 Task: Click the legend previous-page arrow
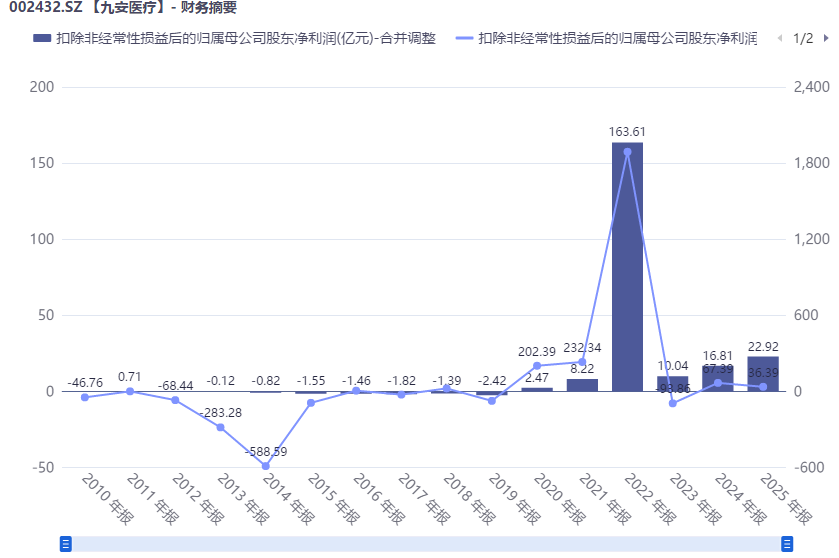pos(780,38)
